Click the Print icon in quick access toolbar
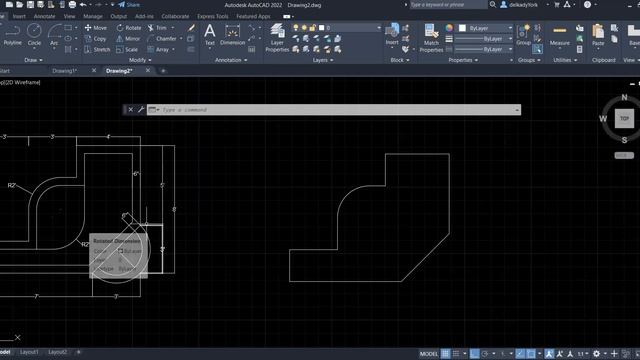640x360 pixels. click(72, 5)
